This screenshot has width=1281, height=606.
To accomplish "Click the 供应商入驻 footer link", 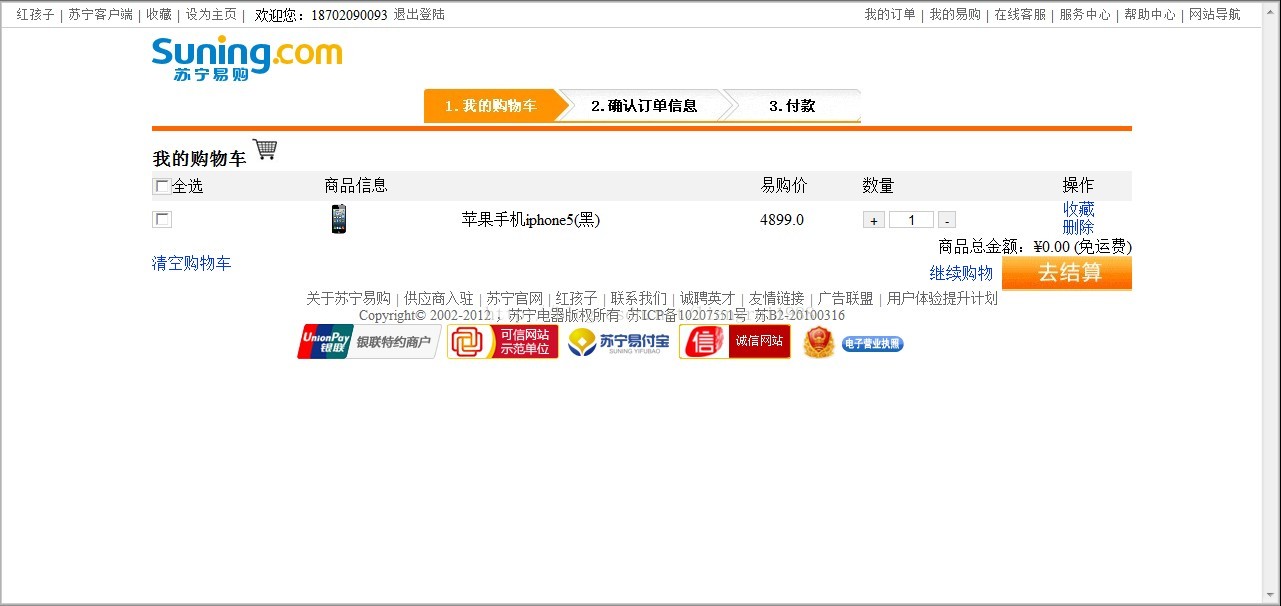I will (439, 298).
